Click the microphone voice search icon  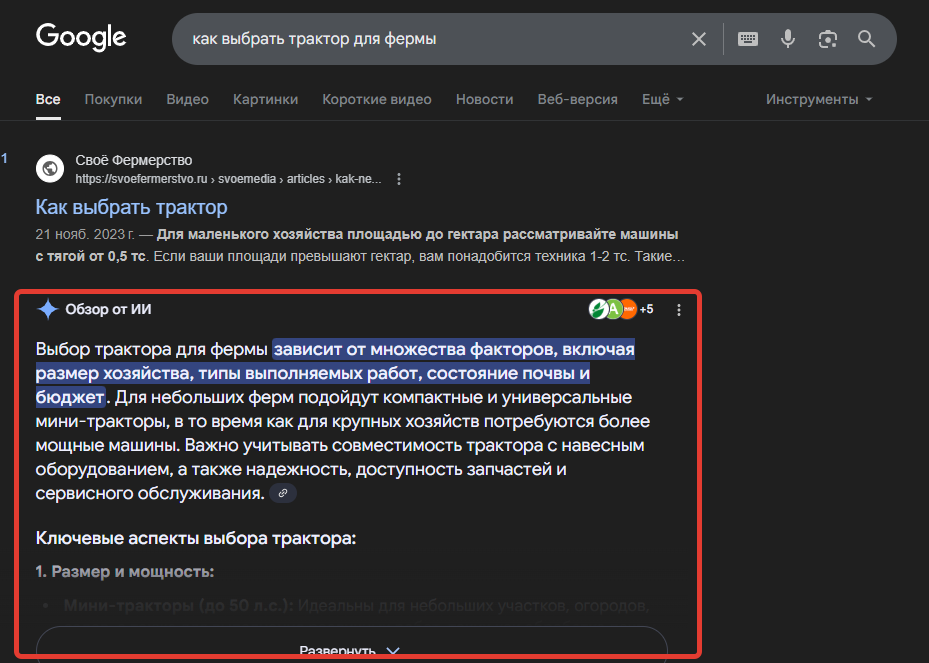coord(787,38)
